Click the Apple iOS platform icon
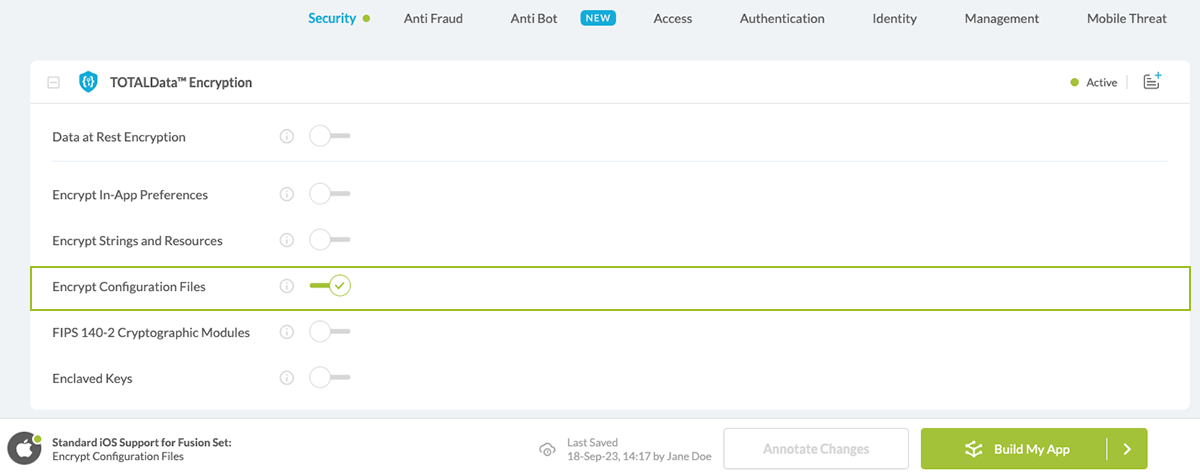1200x473 pixels. click(x=24, y=449)
